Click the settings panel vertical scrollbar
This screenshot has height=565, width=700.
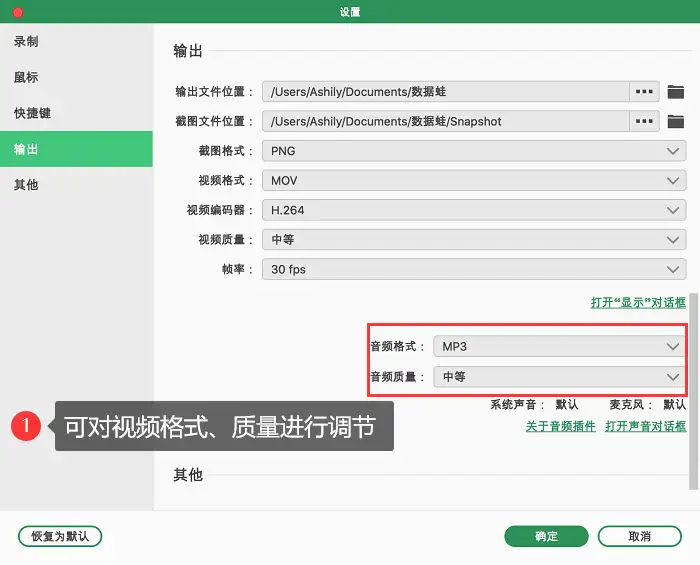tap(693, 391)
